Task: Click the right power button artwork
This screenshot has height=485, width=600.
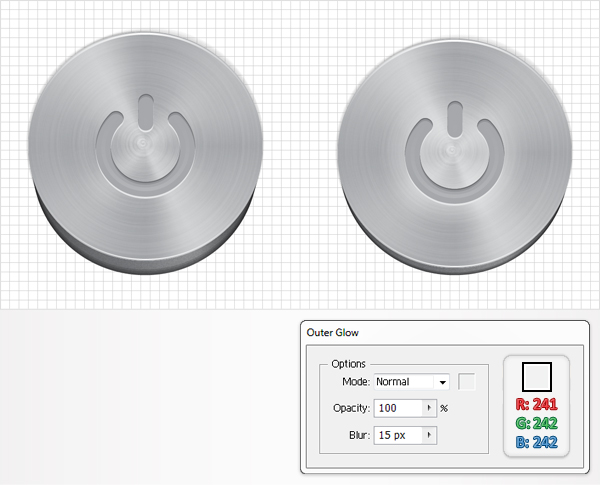Action: (x=455, y=157)
